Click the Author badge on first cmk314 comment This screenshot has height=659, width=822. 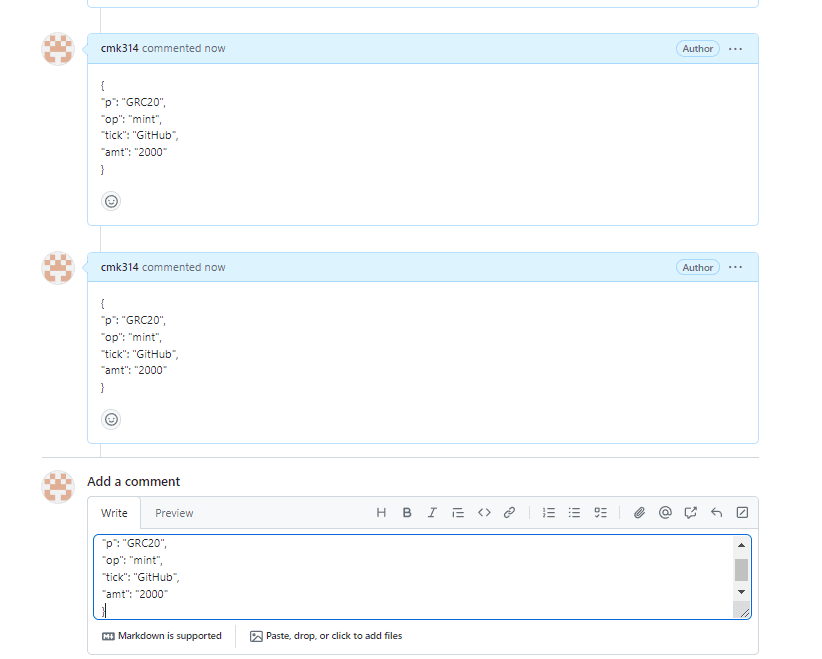pos(698,49)
